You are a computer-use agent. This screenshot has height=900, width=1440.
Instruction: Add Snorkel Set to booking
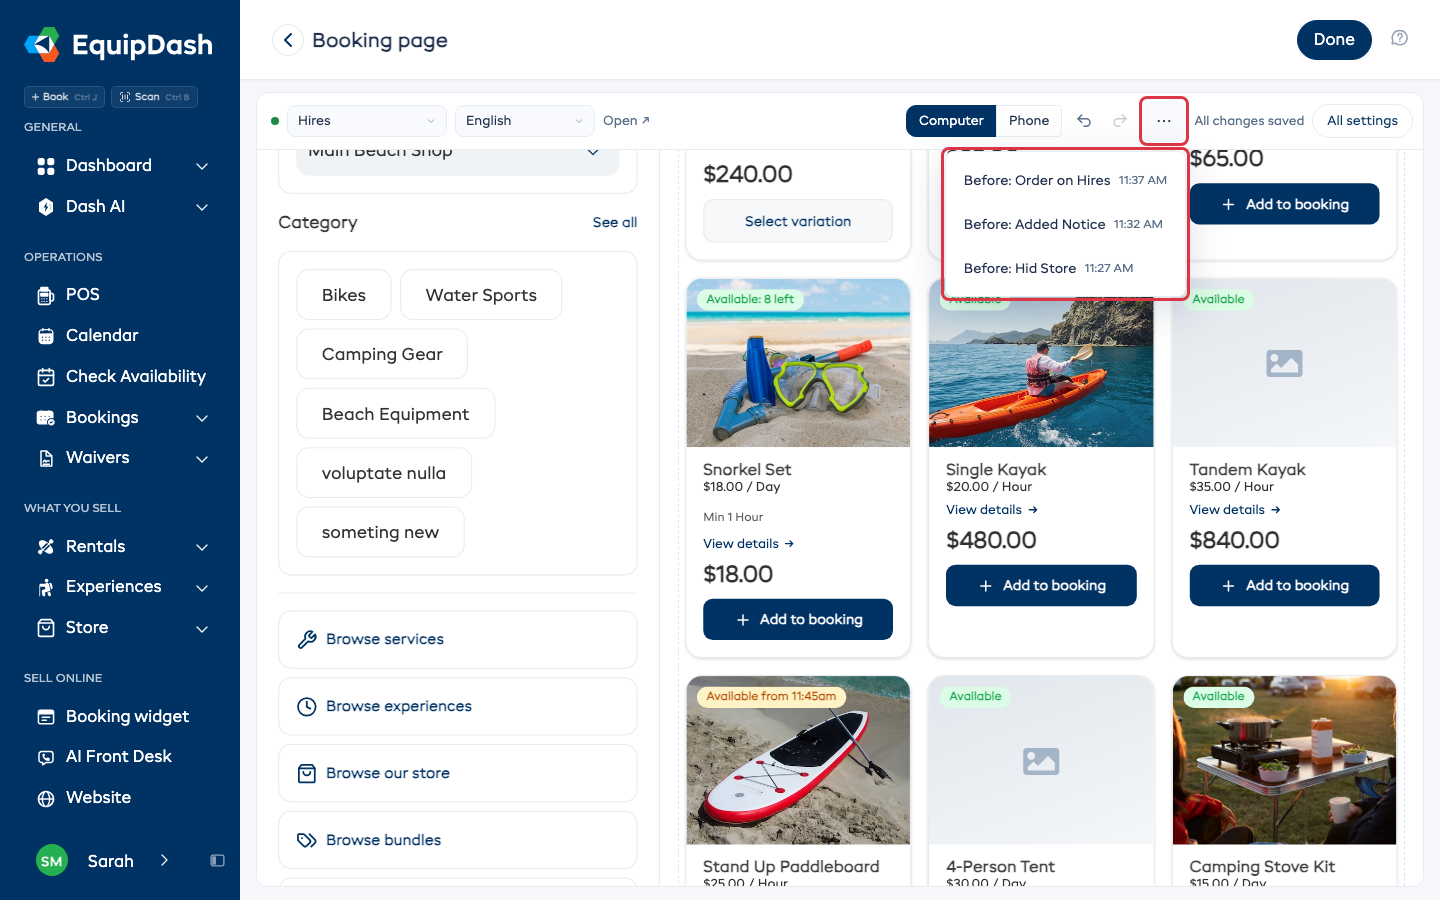(798, 619)
